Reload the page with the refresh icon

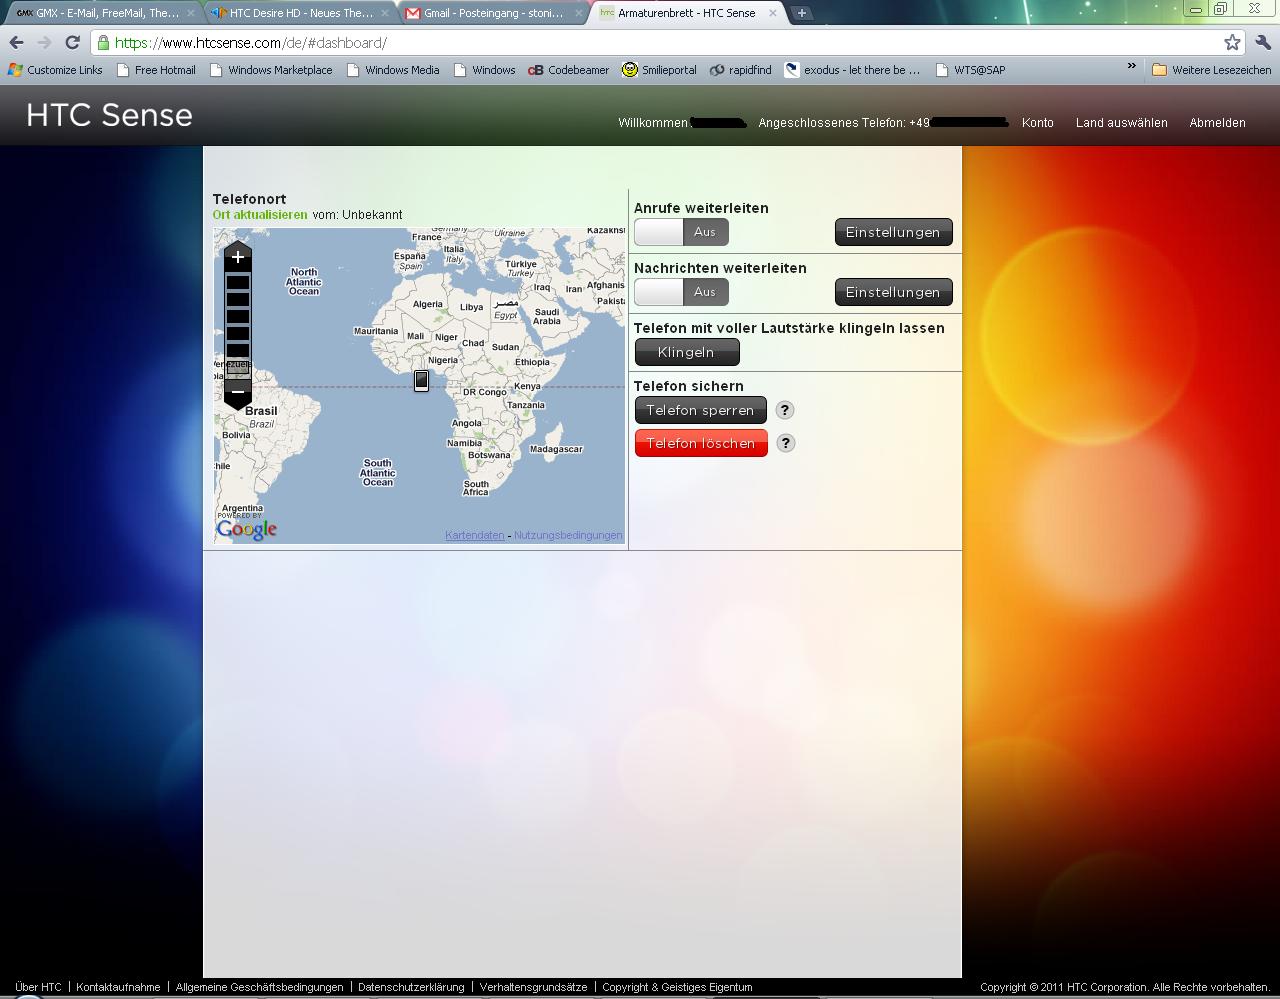(x=72, y=42)
